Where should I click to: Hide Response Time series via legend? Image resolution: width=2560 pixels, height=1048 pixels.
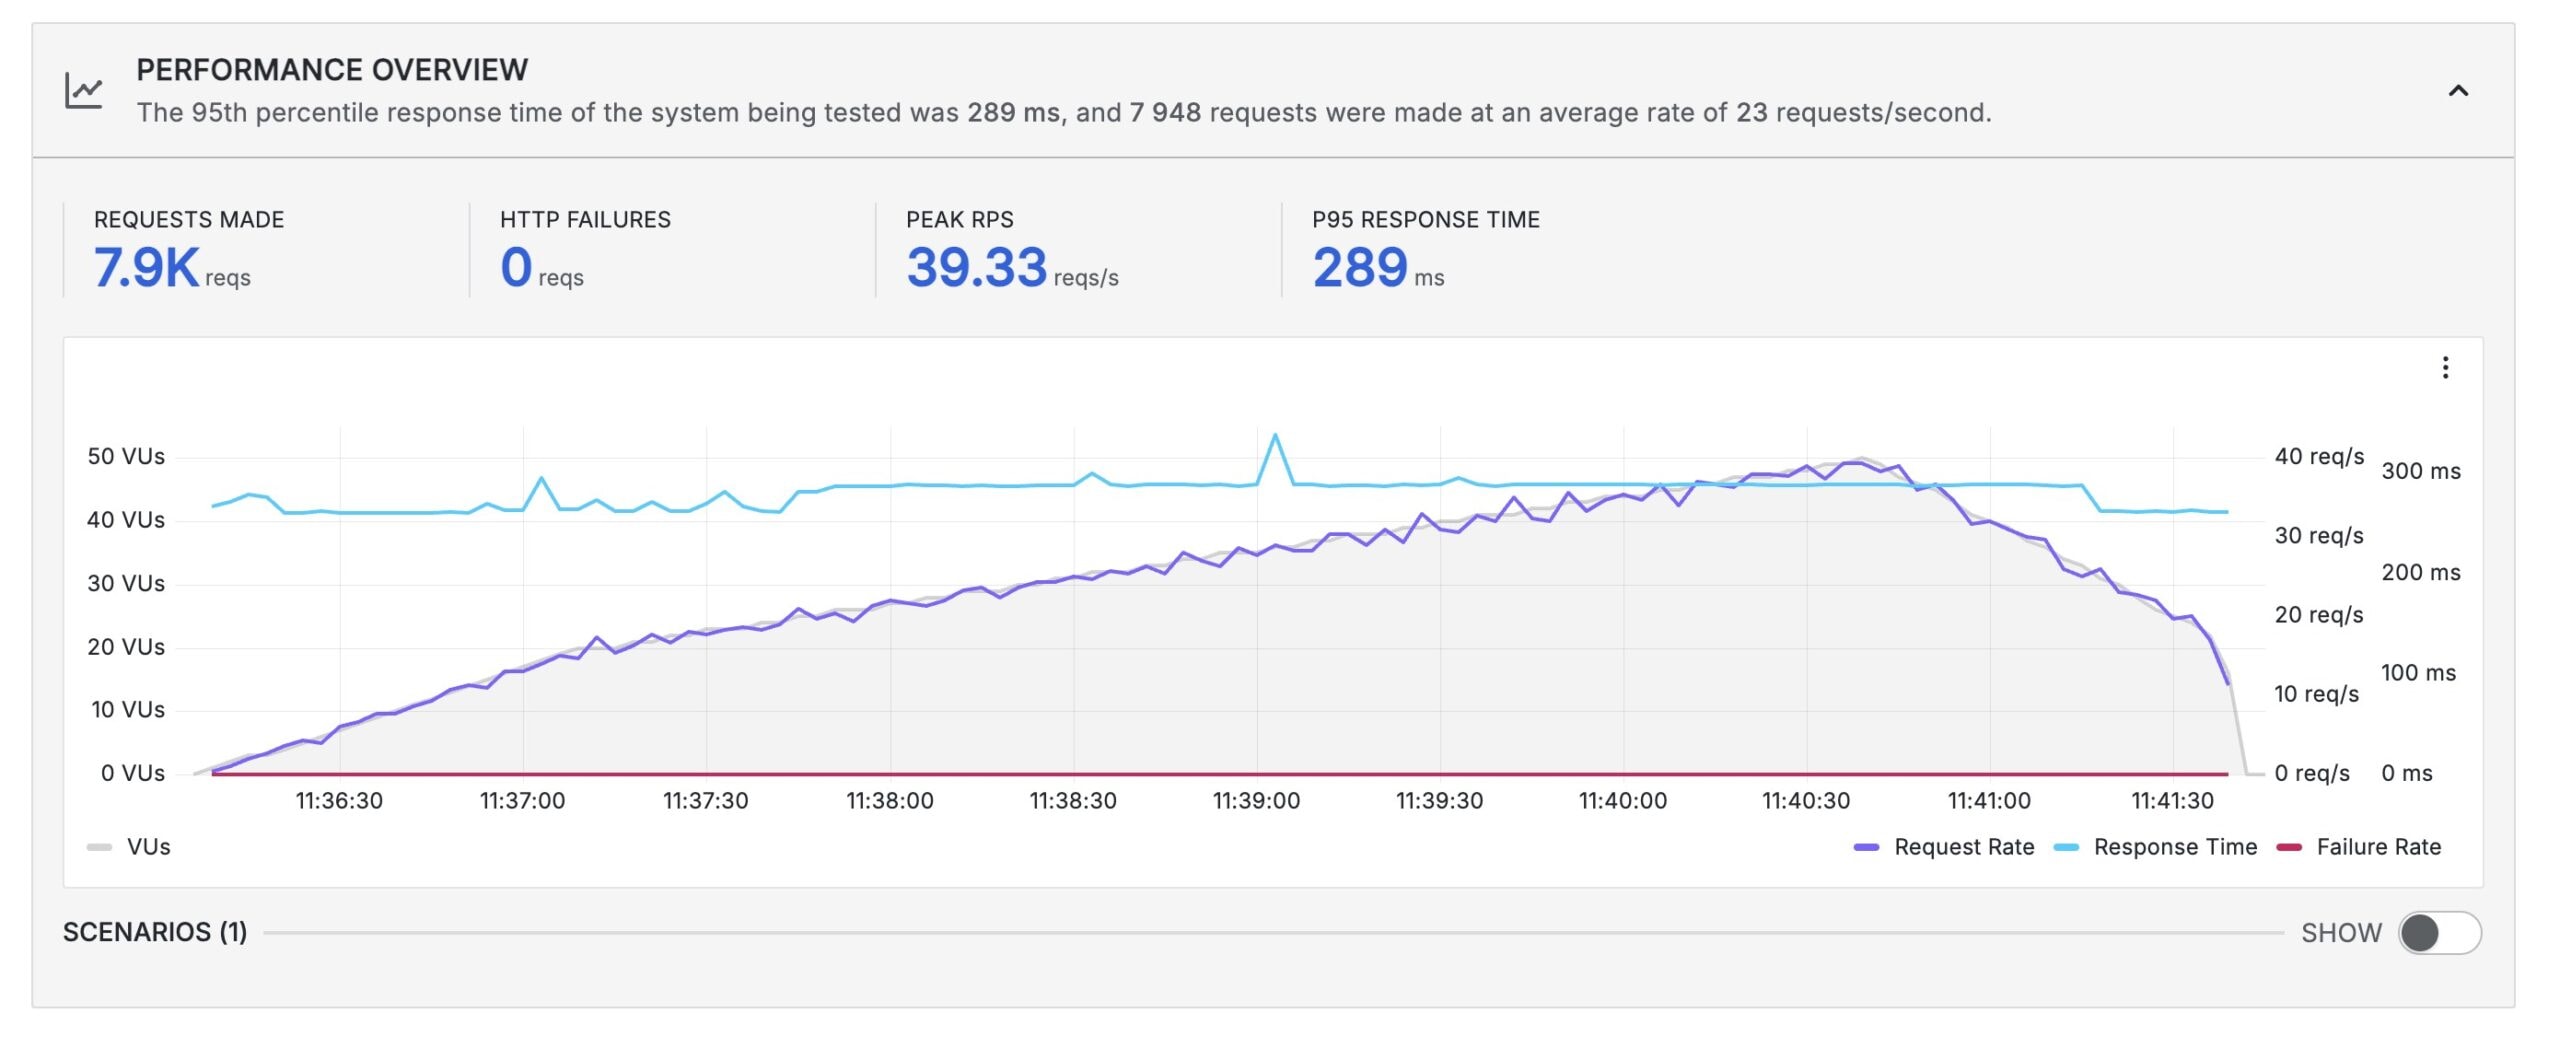coord(2174,847)
